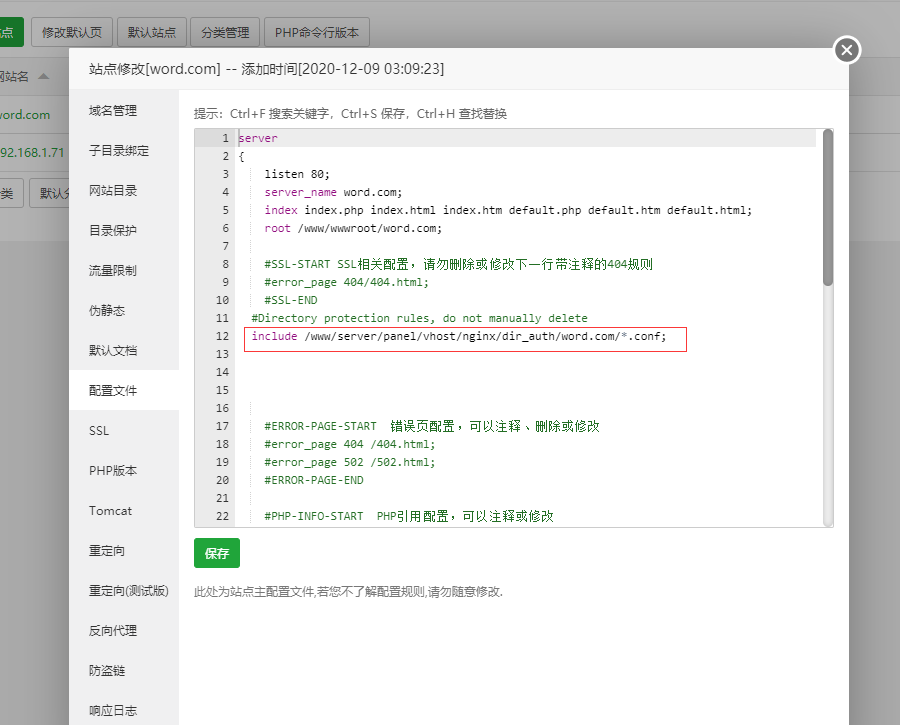900x725 pixels.
Task: Click the code editor vertical scrollbar
Action: (x=827, y=210)
